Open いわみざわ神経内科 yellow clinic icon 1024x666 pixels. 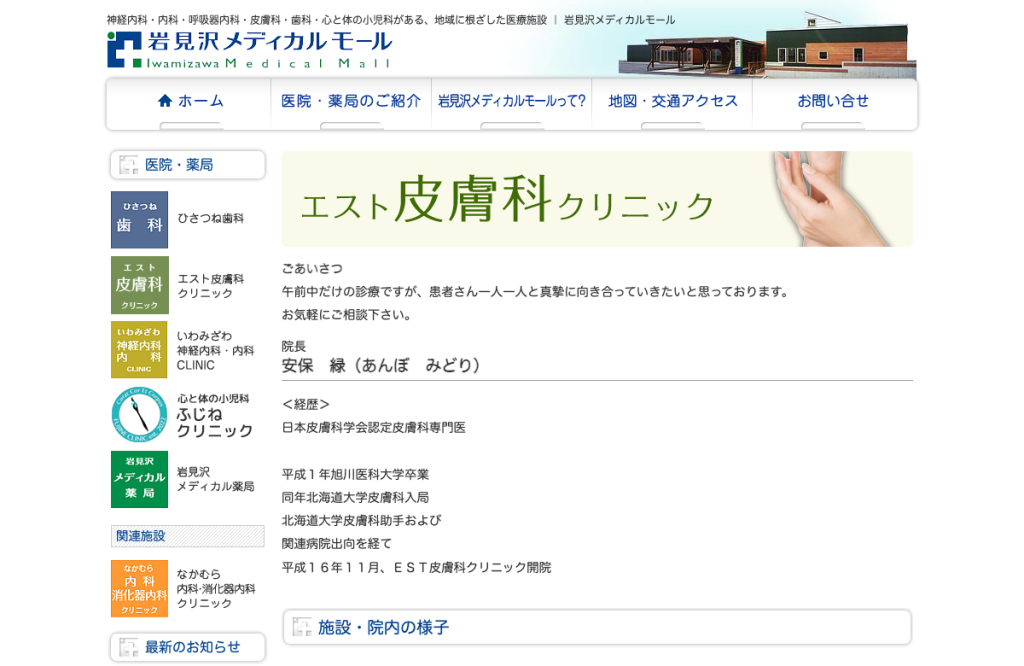click(139, 349)
